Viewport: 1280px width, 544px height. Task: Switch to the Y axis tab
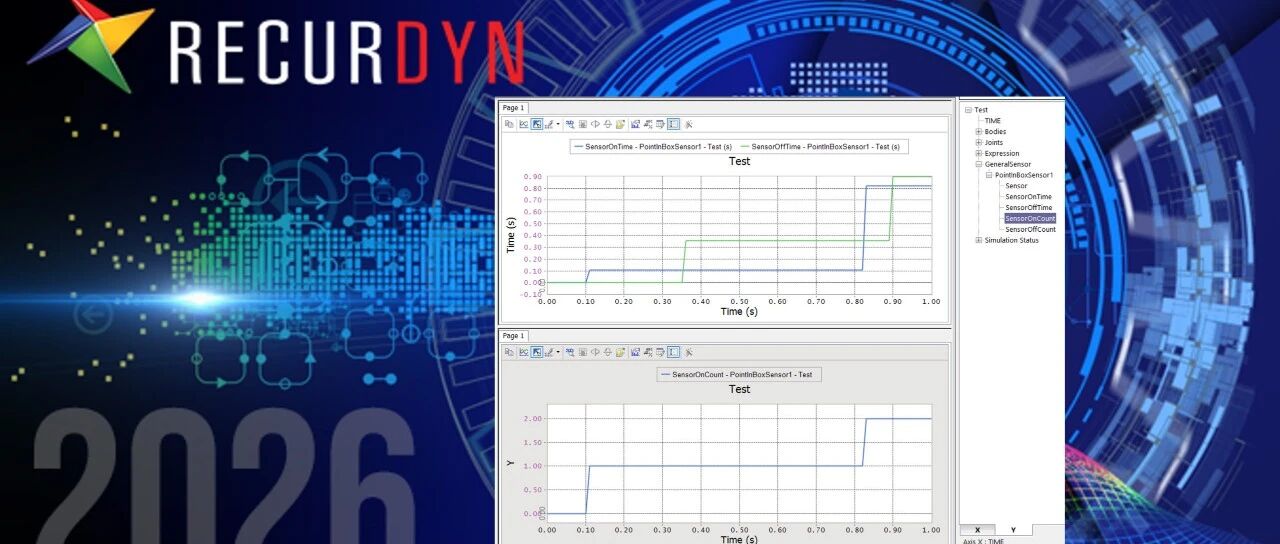click(1013, 530)
